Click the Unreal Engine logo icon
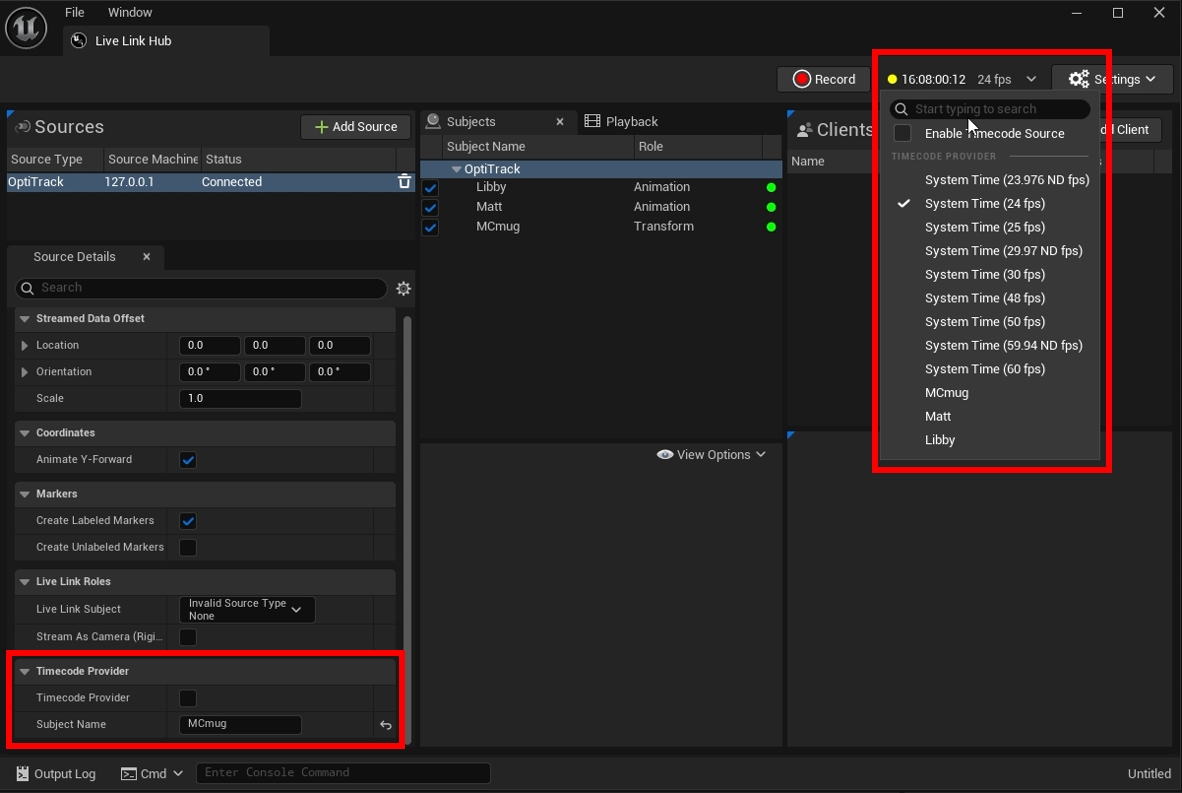Image resolution: width=1182 pixels, height=793 pixels. (26, 28)
